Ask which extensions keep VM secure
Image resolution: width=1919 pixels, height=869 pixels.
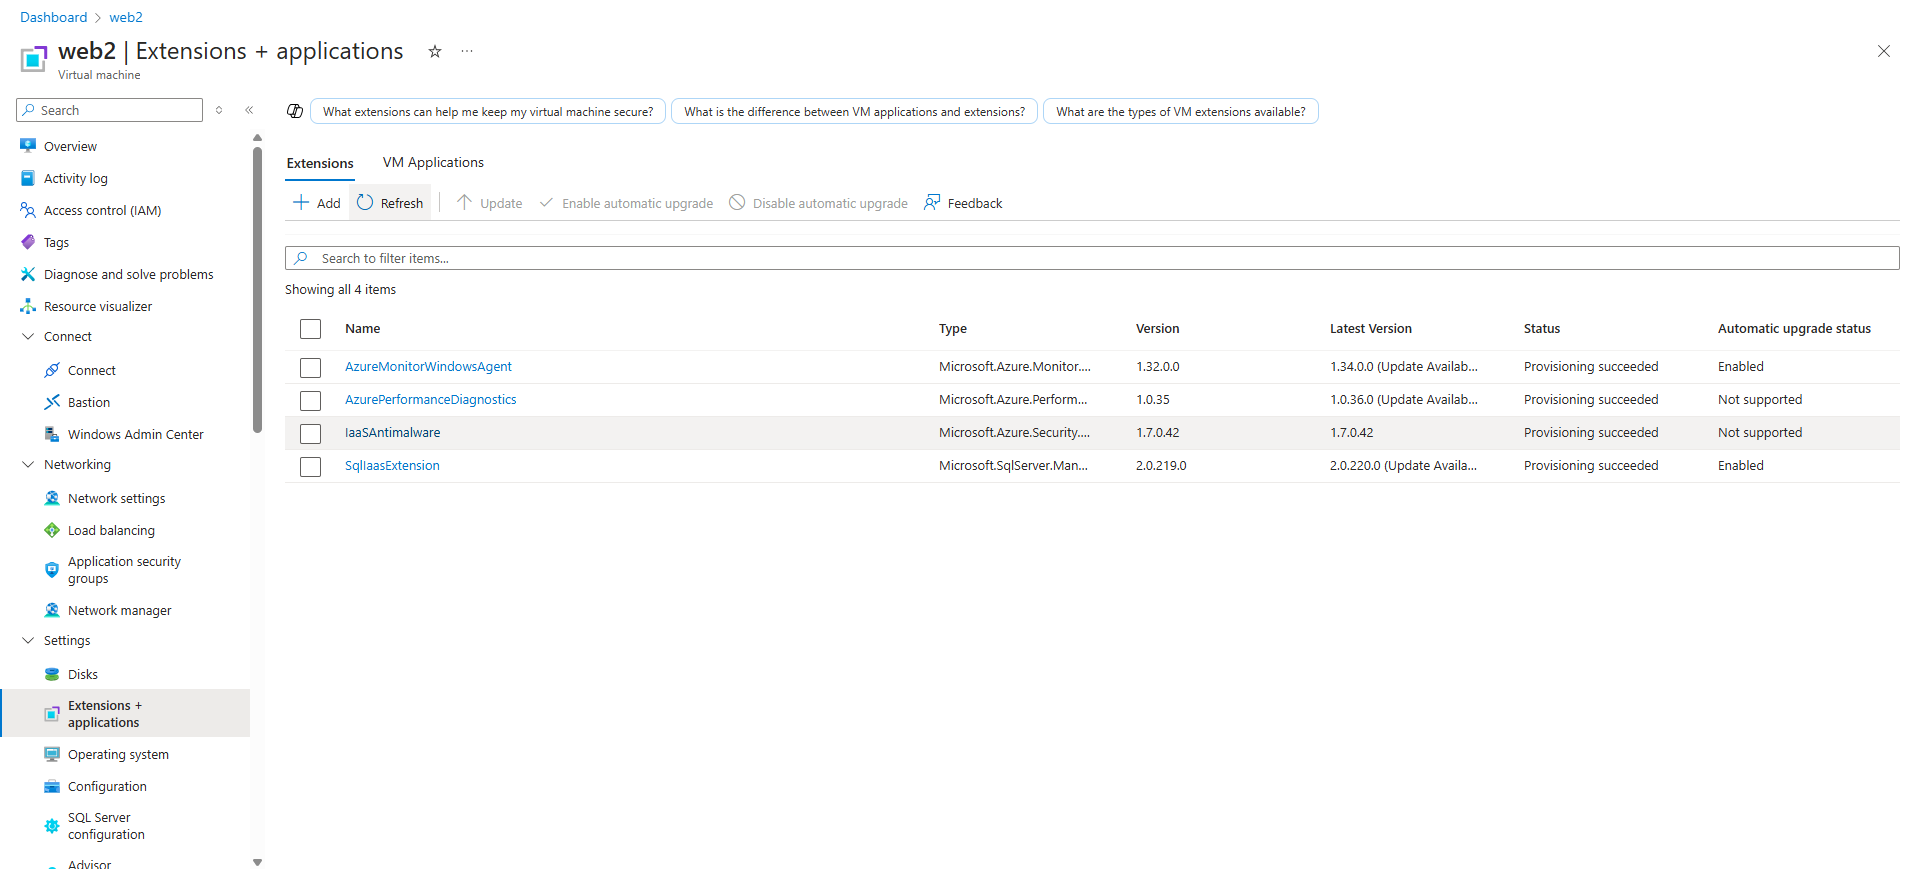click(x=488, y=112)
